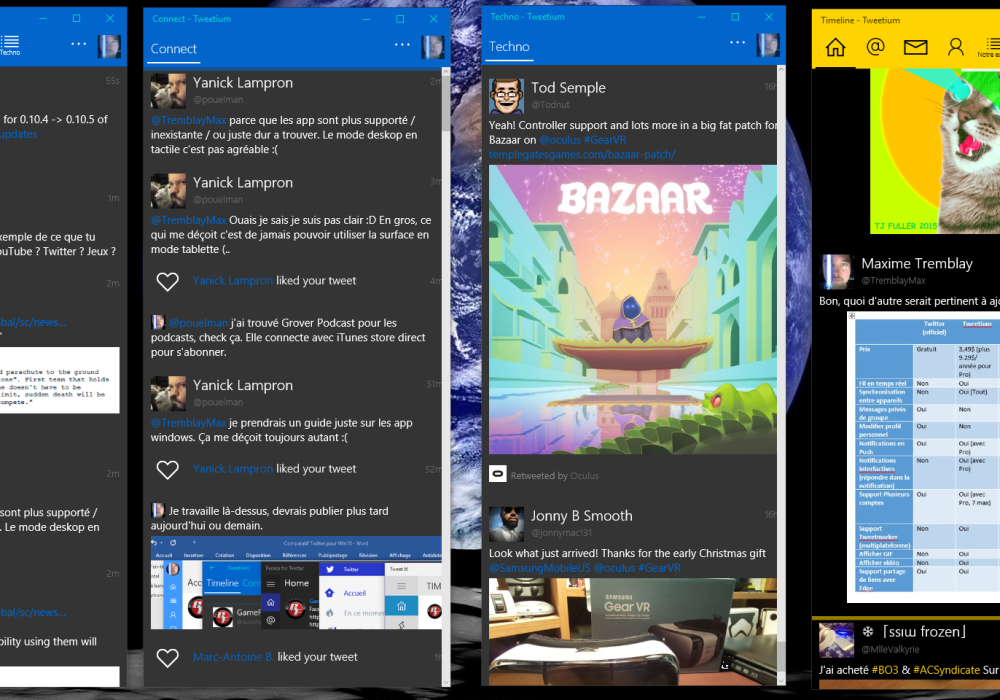Click the profile person icon in Timeline window

(955, 47)
